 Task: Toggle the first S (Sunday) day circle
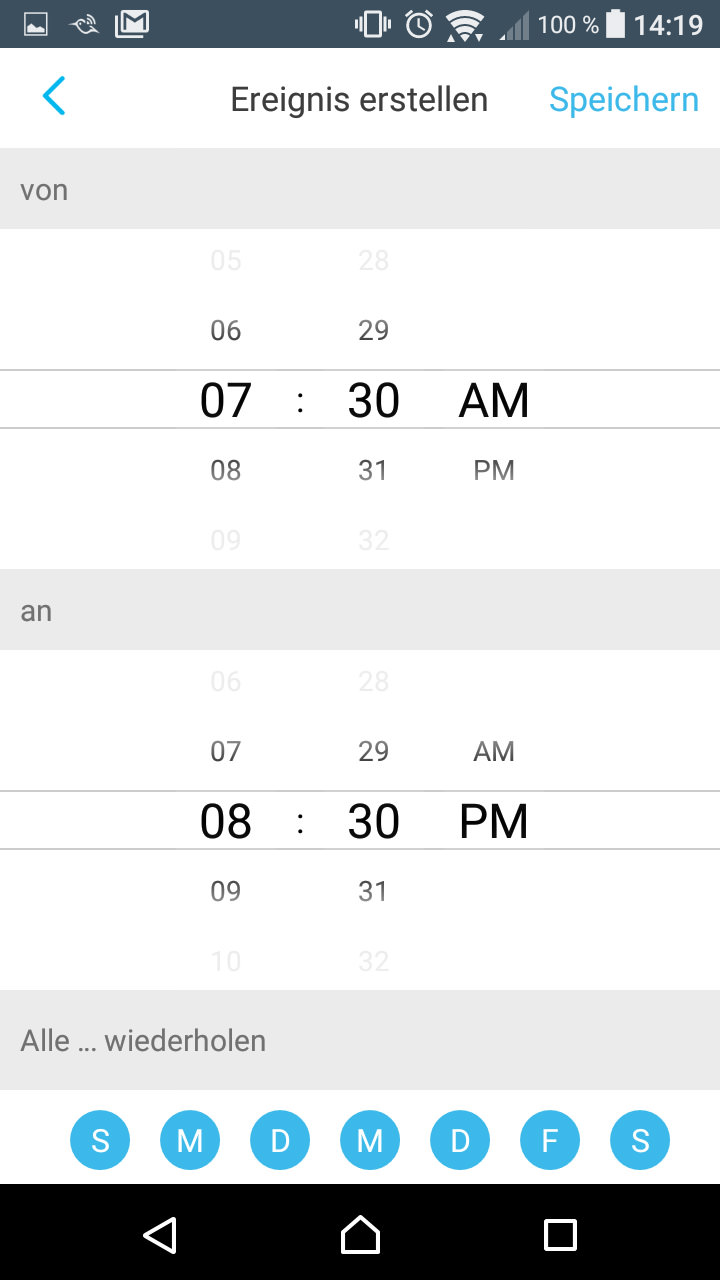pos(100,1140)
